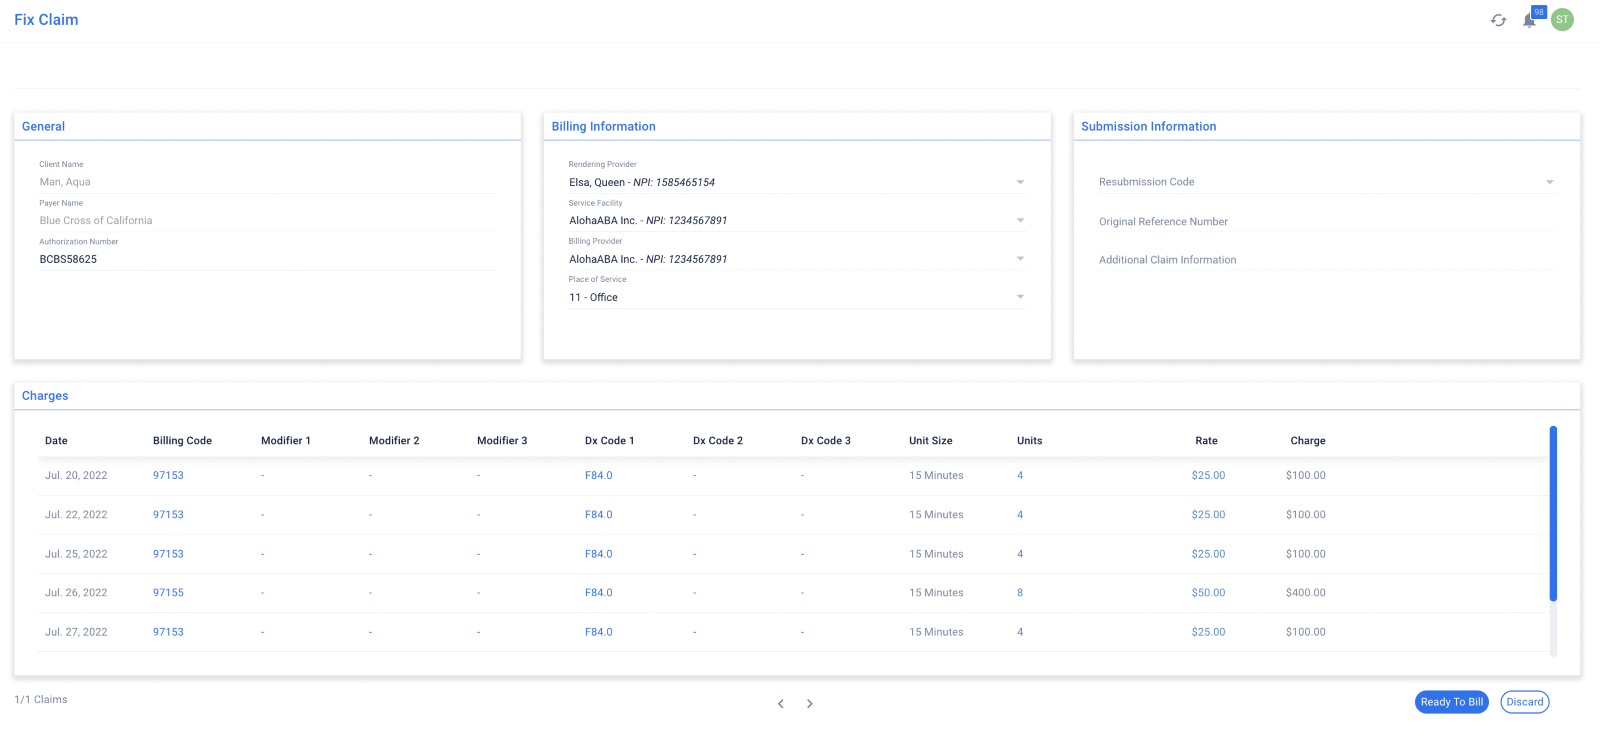Click units value 8 in charges
The width and height of the screenshot is (1600, 735).
pos(1020,593)
